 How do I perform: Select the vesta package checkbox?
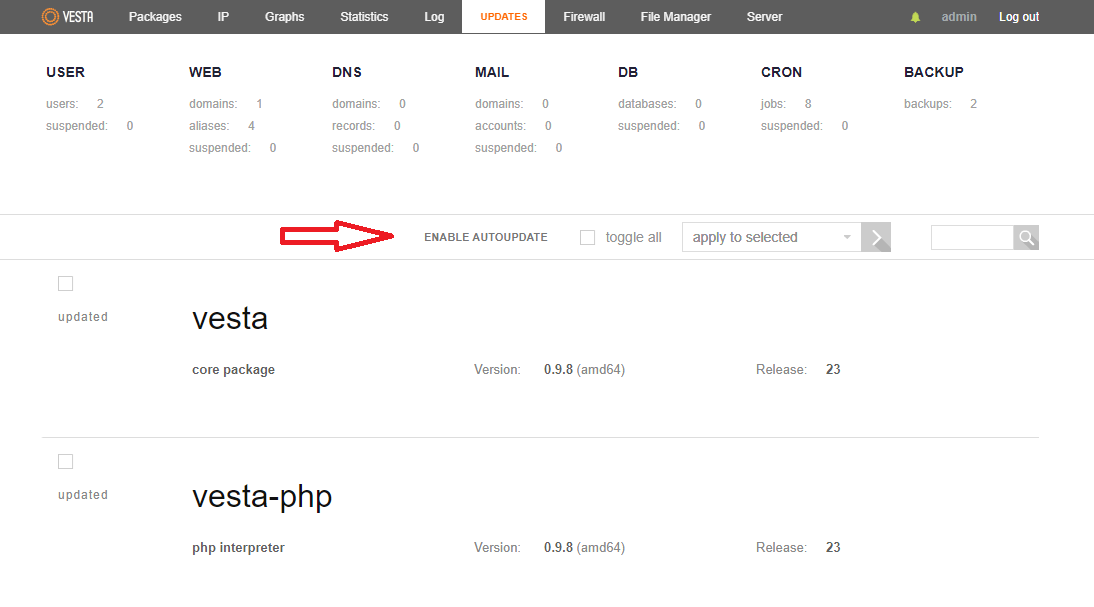[66, 283]
